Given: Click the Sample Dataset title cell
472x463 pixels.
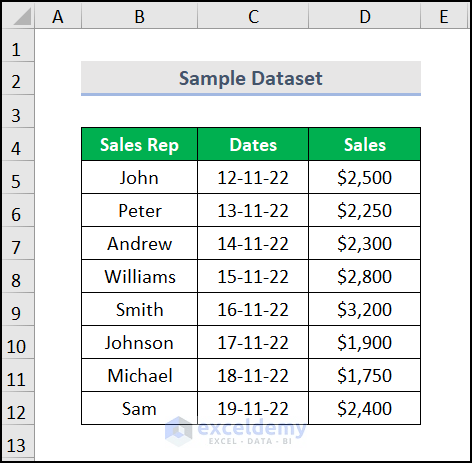Looking at the screenshot, I should pyautogui.click(x=251, y=78).
